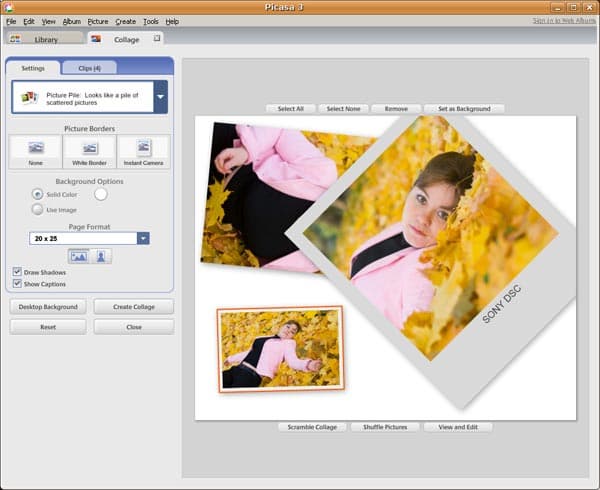Screen dimensions: 600x490
Task: Switch to the Clips (4) tab
Action: [90, 68]
